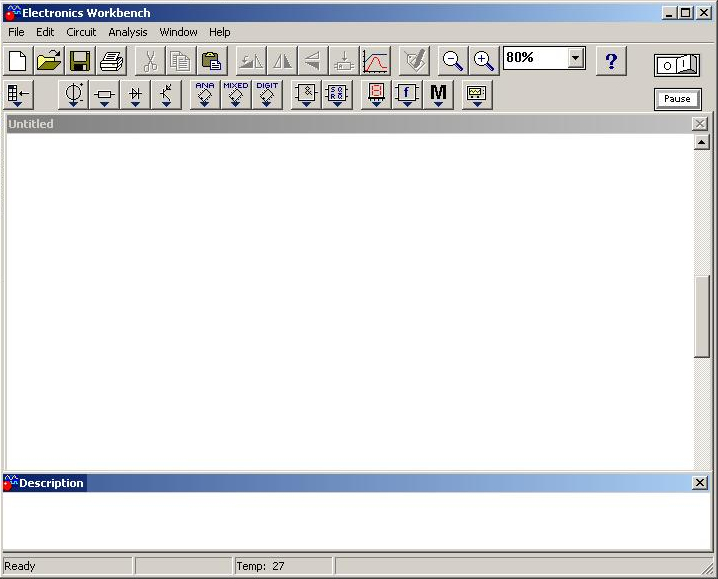Viewport: 718px width, 579px height.
Task: Close the Description panel
Action: coord(699,483)
